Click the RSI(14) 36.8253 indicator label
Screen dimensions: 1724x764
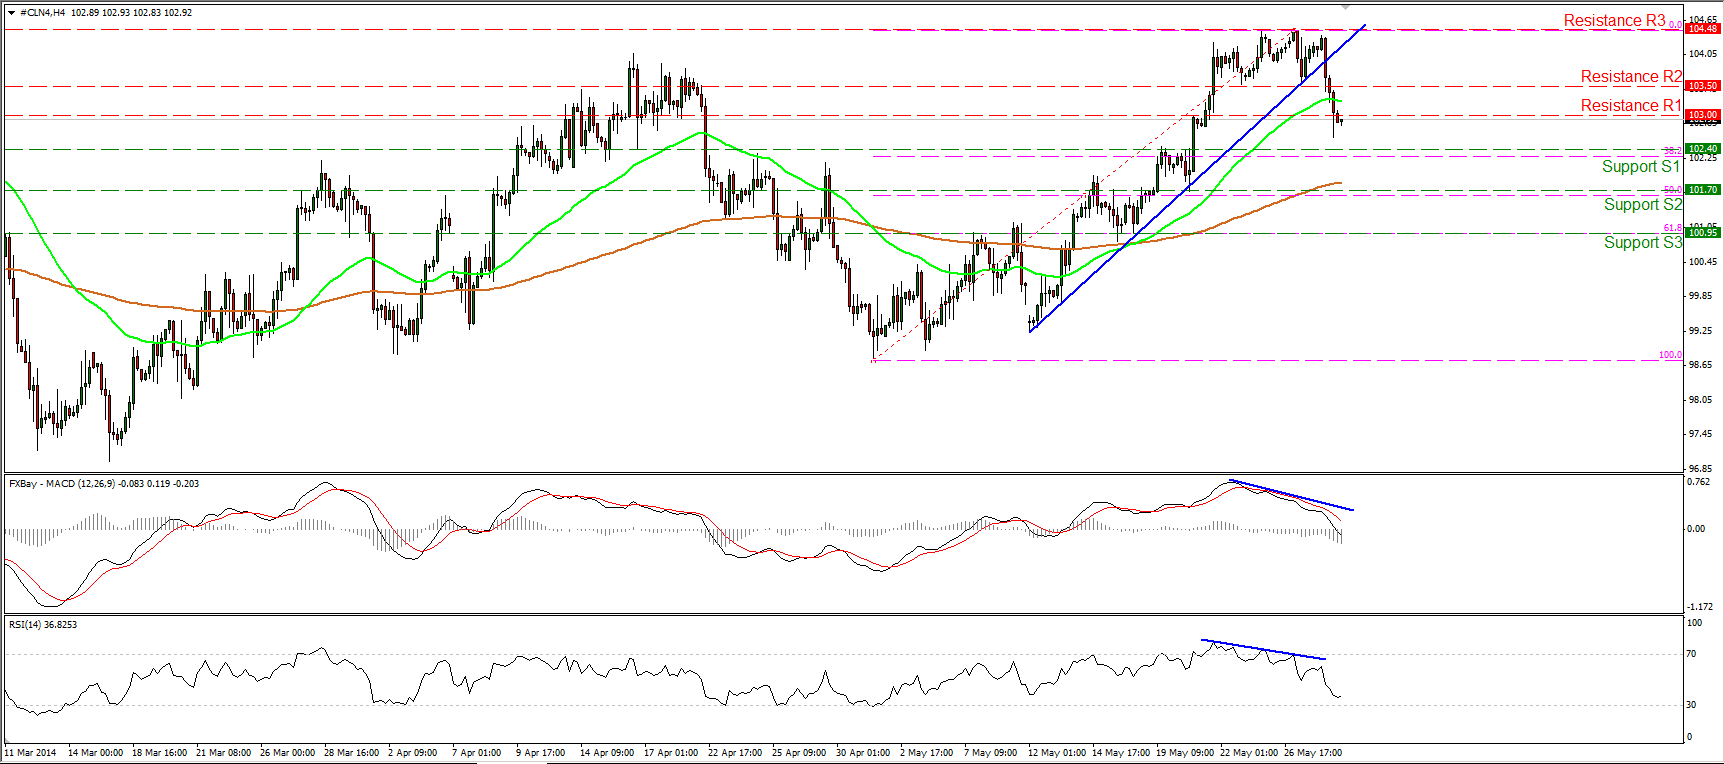pos(43,625)
